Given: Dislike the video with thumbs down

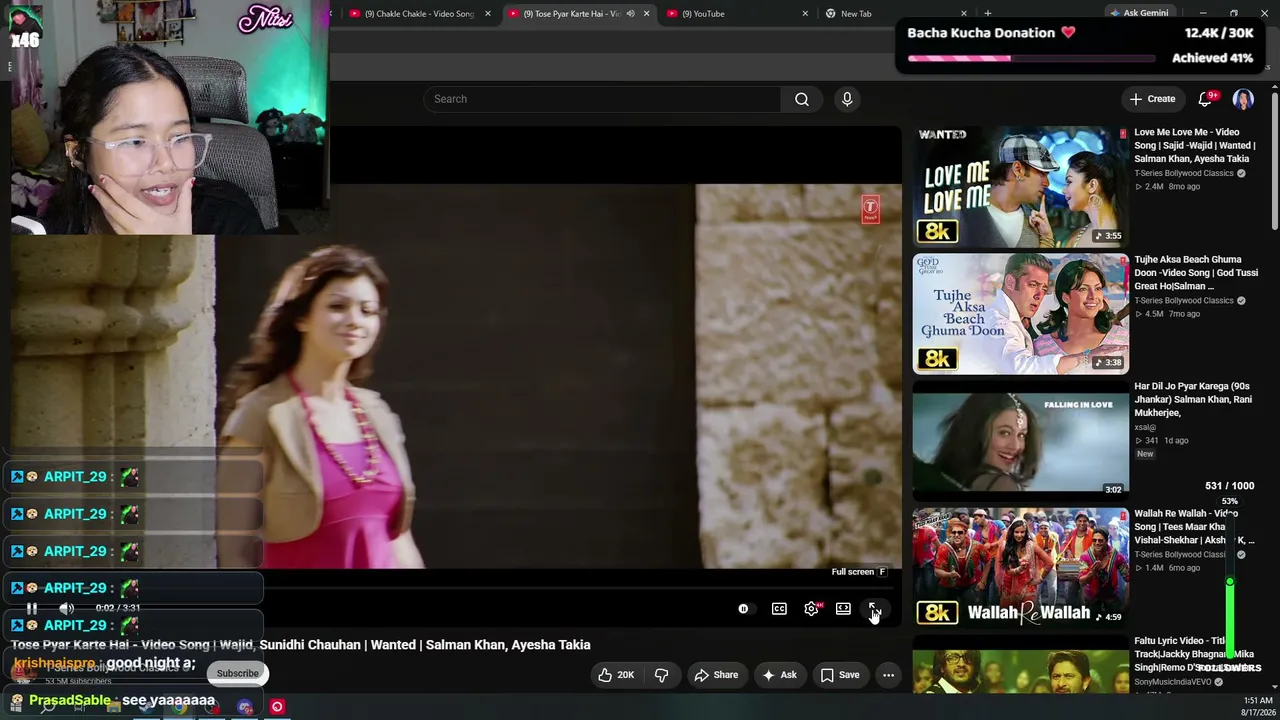Looking at the screenshot, I should coord(661,675).
